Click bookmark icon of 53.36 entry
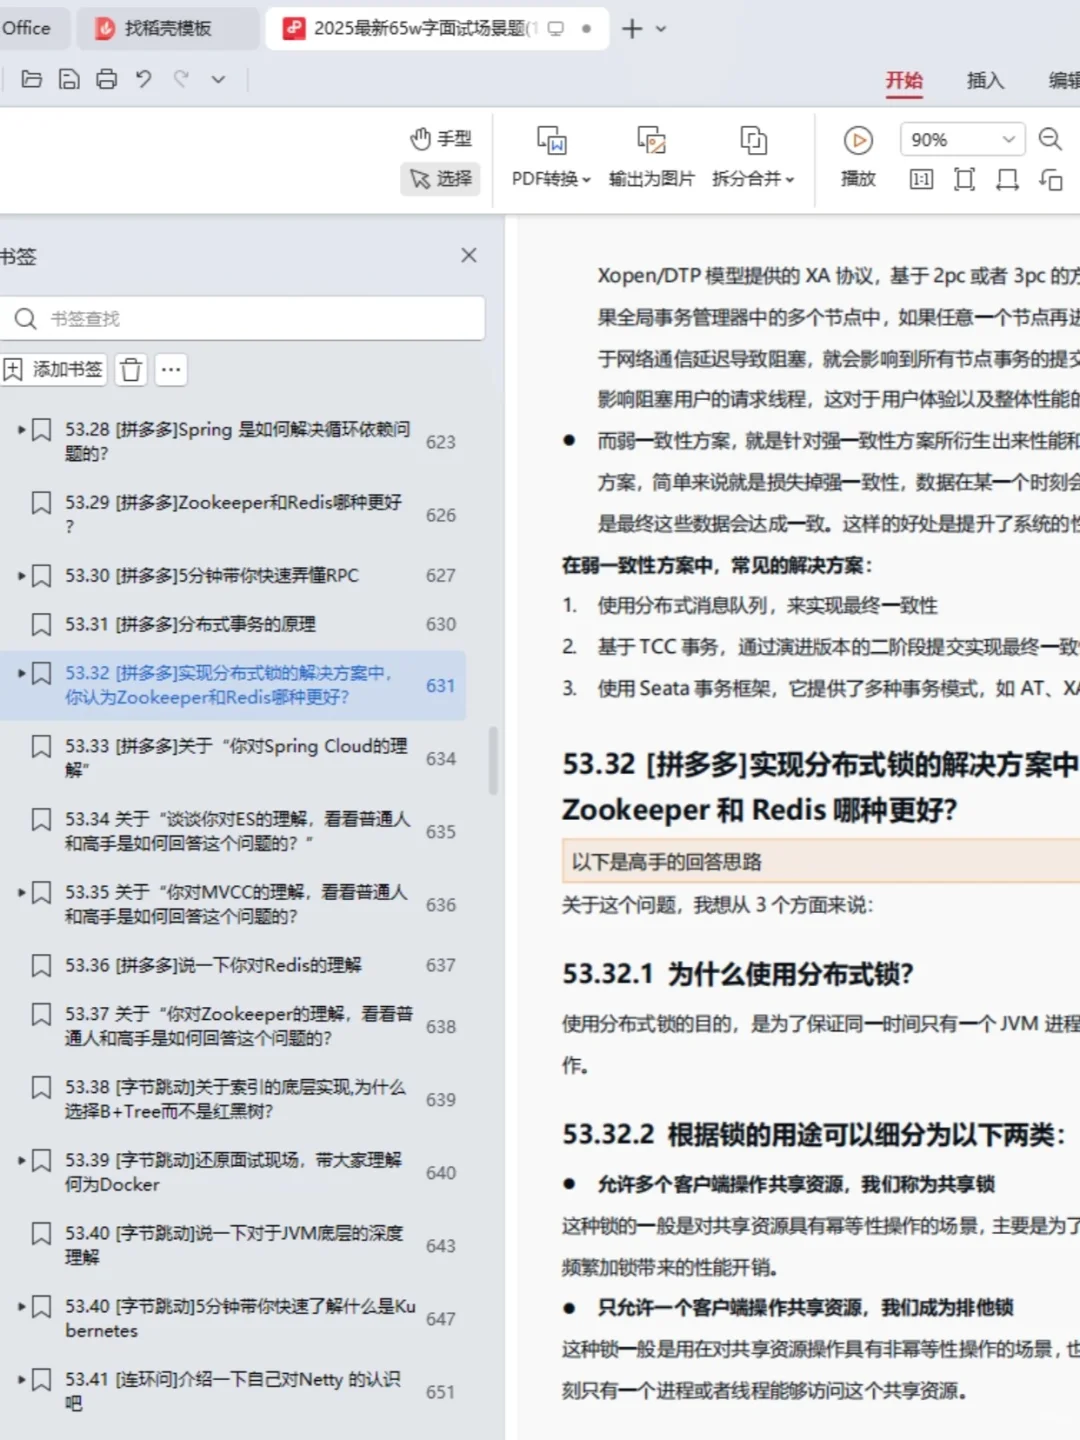1080x1440 pixels. click(41, 966)
